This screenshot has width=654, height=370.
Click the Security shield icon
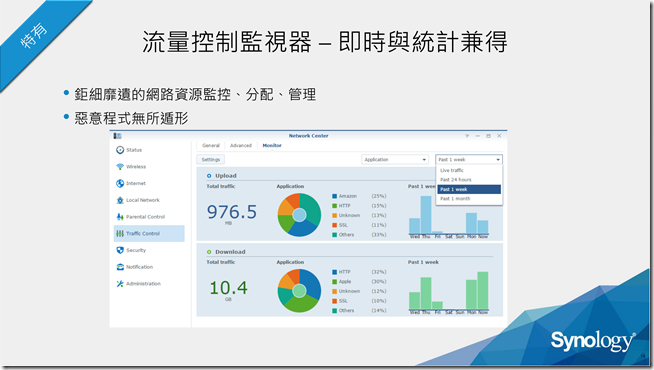click(x=120, y=250)
